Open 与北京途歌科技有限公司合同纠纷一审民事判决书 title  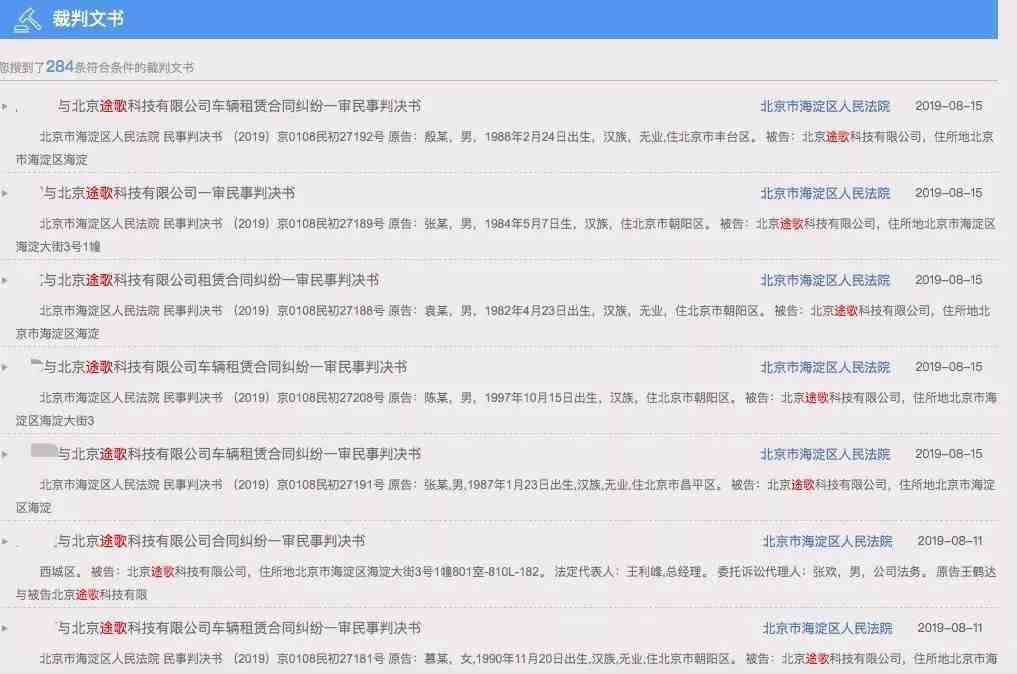coord(211,540)
